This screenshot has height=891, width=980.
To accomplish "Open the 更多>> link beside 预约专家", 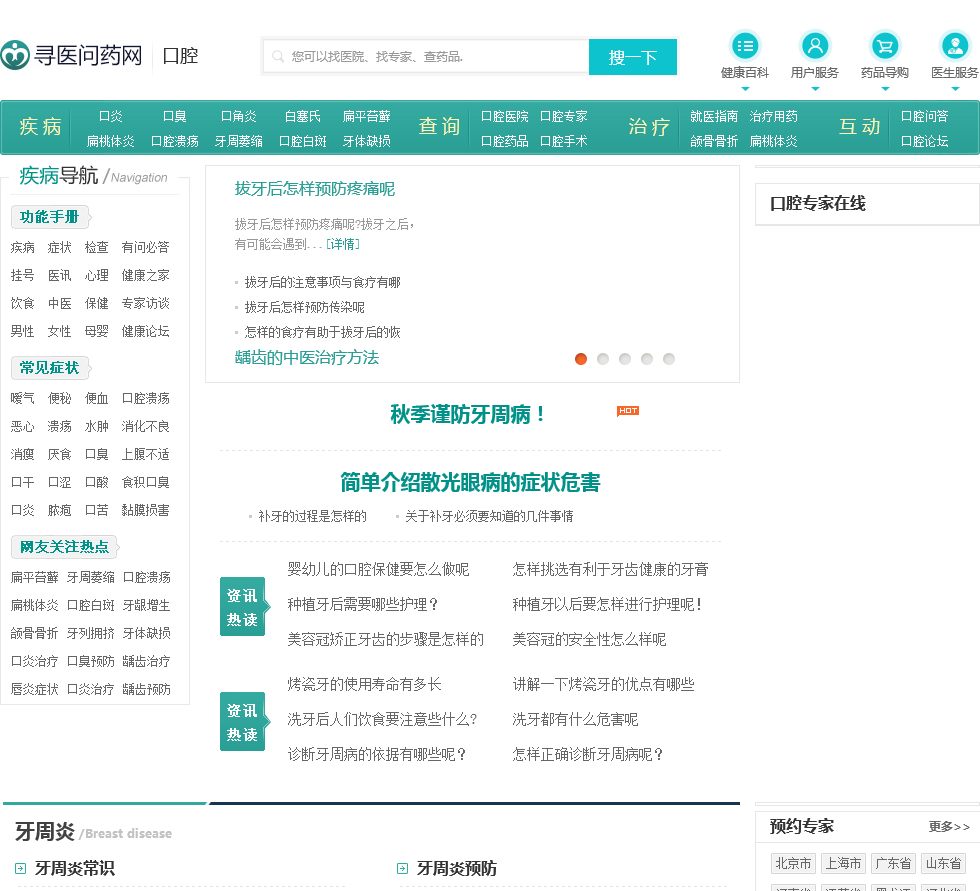I will coord(949,827).
